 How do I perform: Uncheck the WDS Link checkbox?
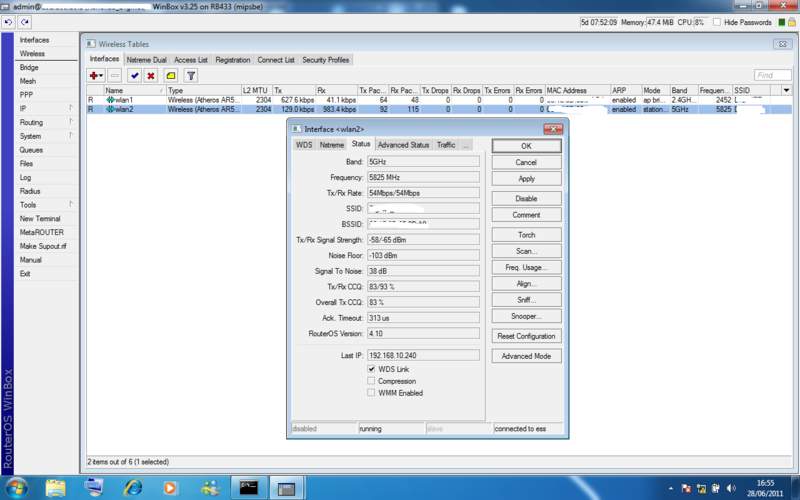(371, 369)
